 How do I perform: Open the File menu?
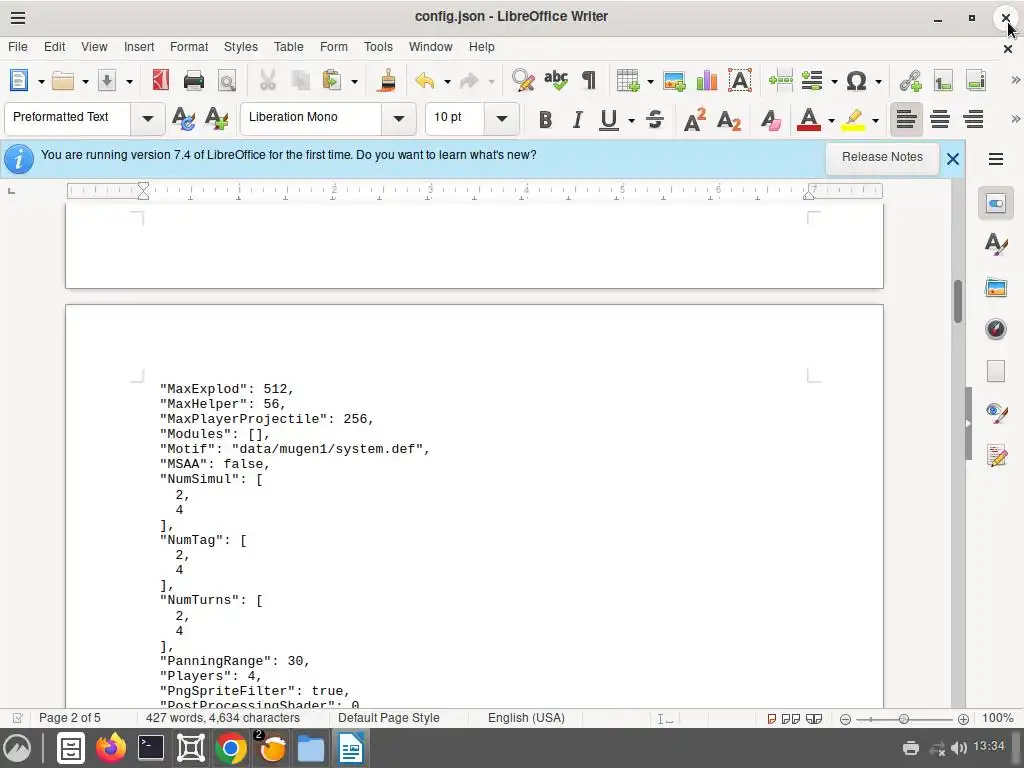pos(18,47)
